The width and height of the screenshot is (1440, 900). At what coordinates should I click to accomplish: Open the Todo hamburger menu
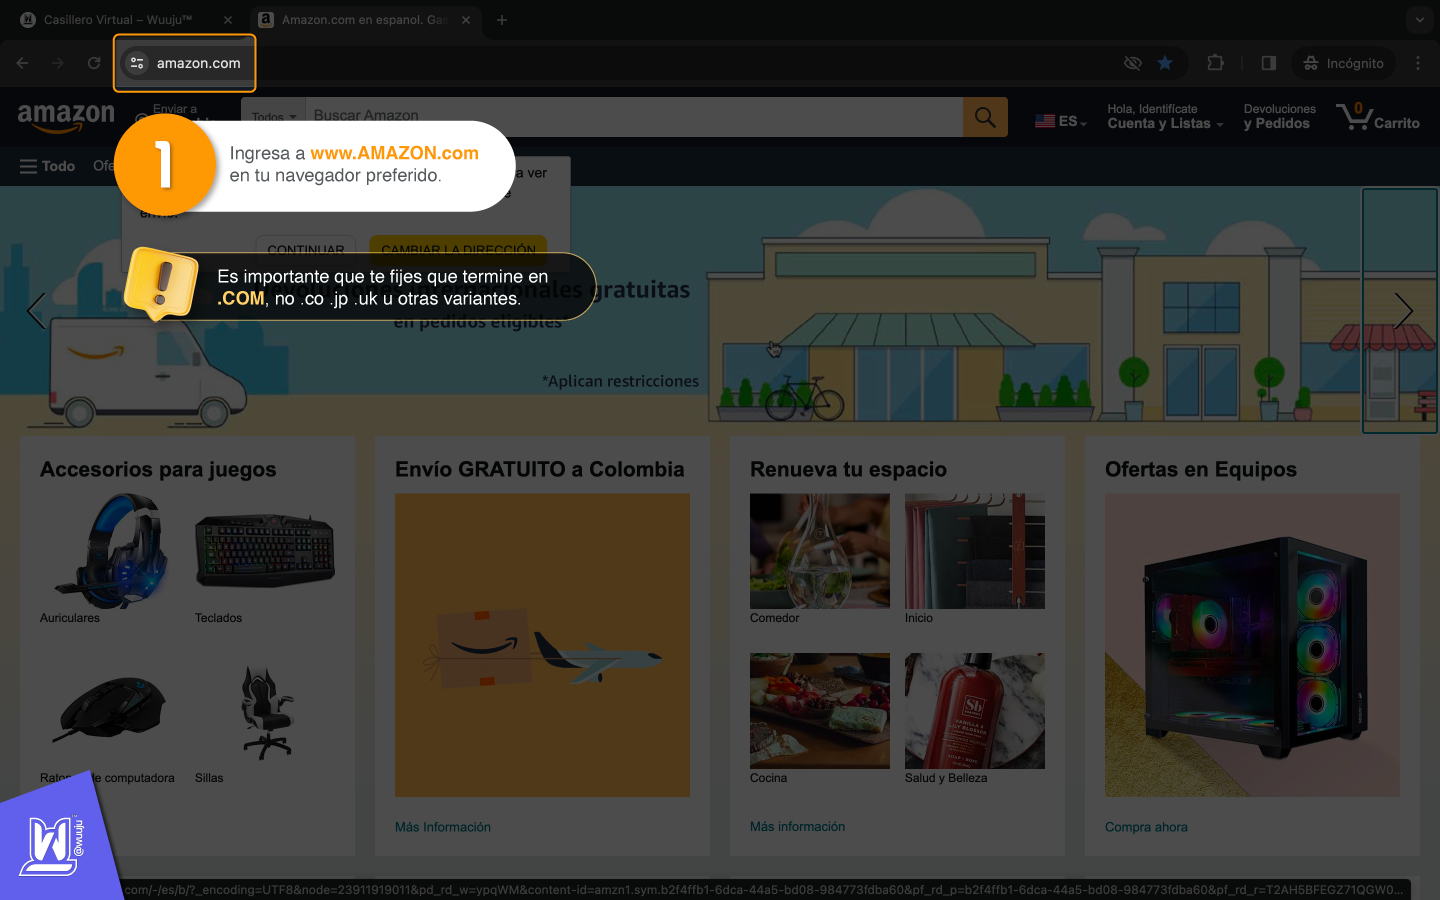47,166
